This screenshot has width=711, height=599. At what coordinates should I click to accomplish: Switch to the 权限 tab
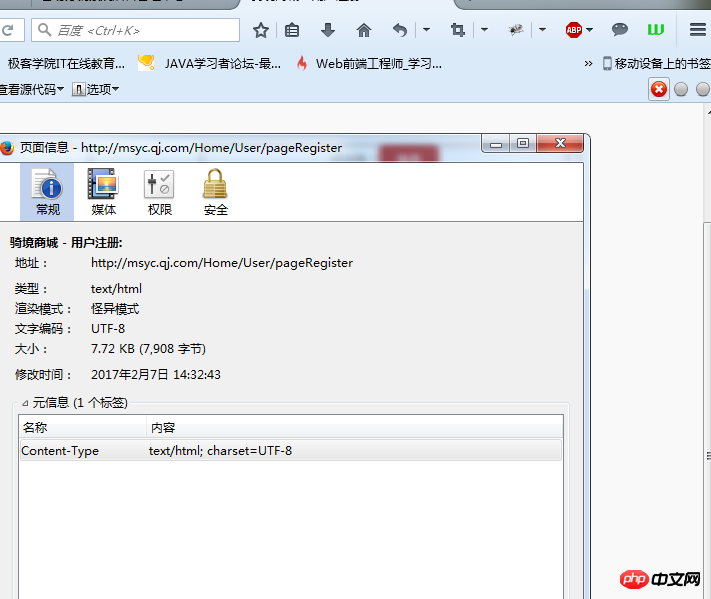(x=159, y=192)
